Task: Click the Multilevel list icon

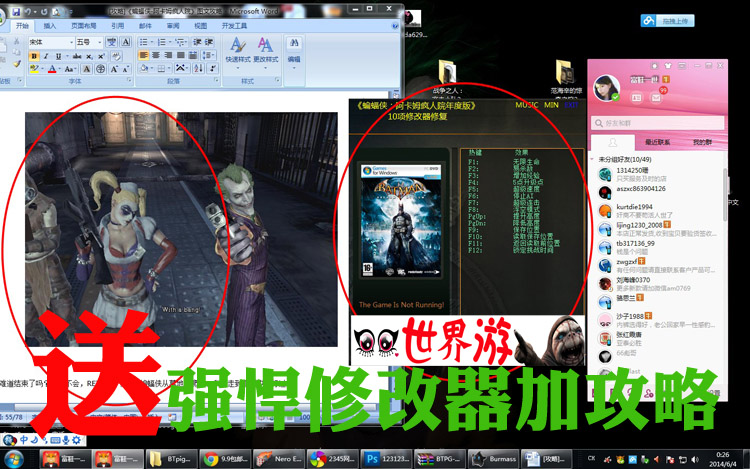Action: (180, 42)
